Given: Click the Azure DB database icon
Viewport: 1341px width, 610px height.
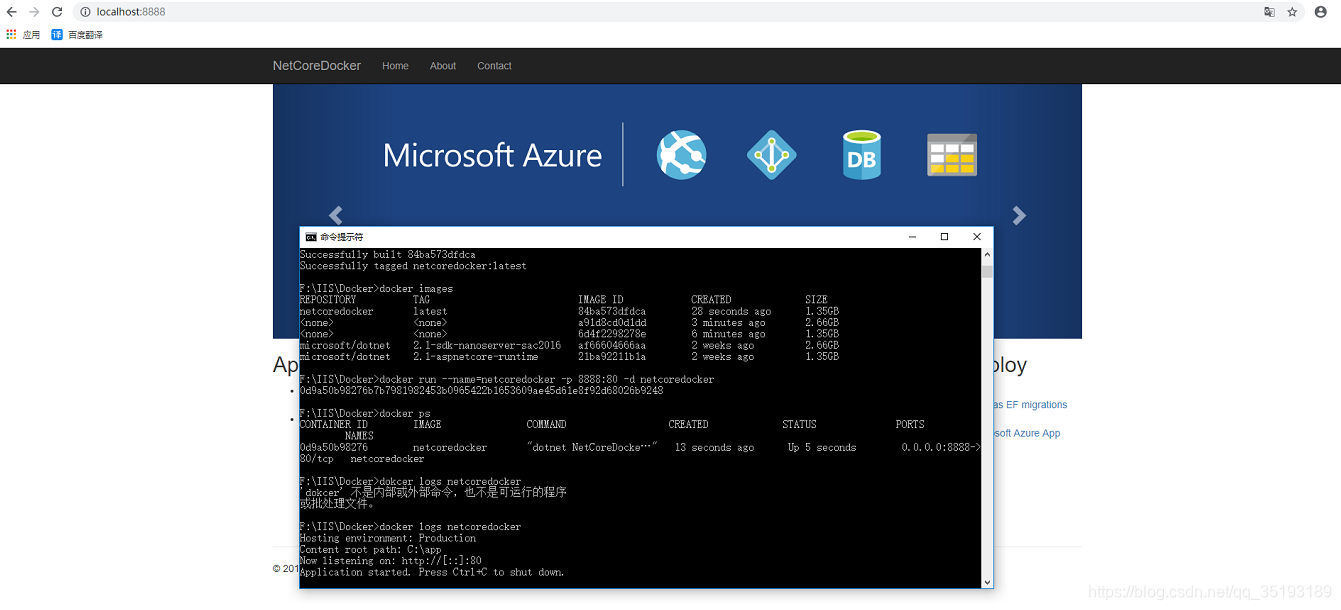Looking at the screenshot, I should (x=861, y=155).
